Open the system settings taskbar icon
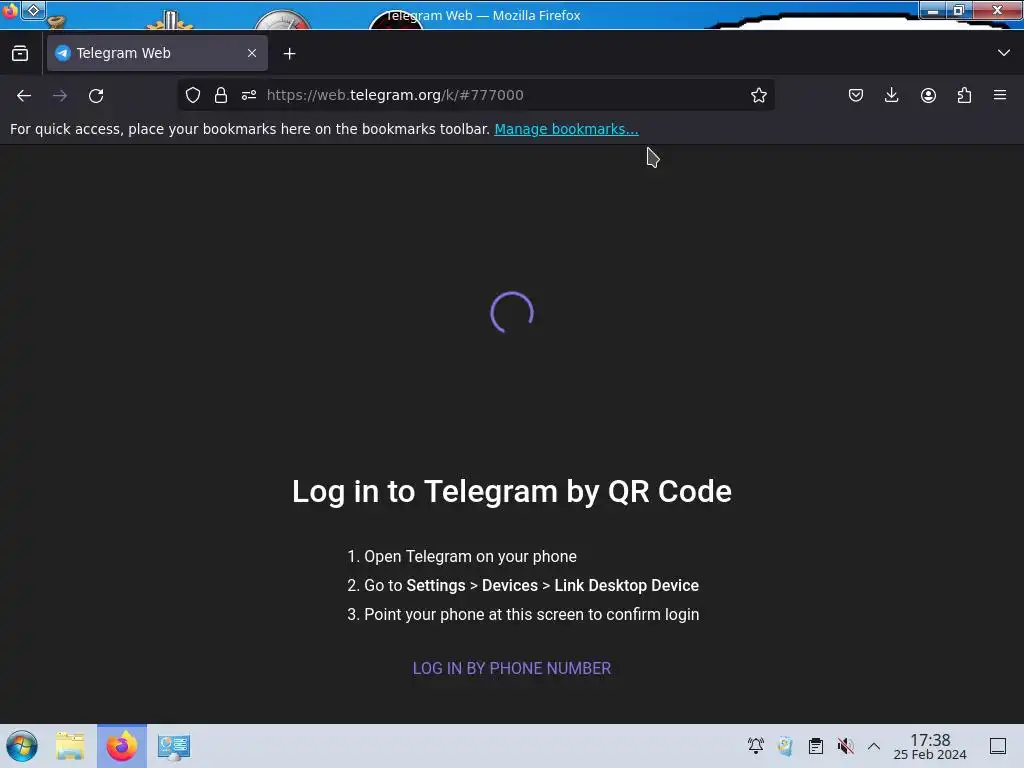The height and width of the screenshot is (768, 1024). coord(174,746)
